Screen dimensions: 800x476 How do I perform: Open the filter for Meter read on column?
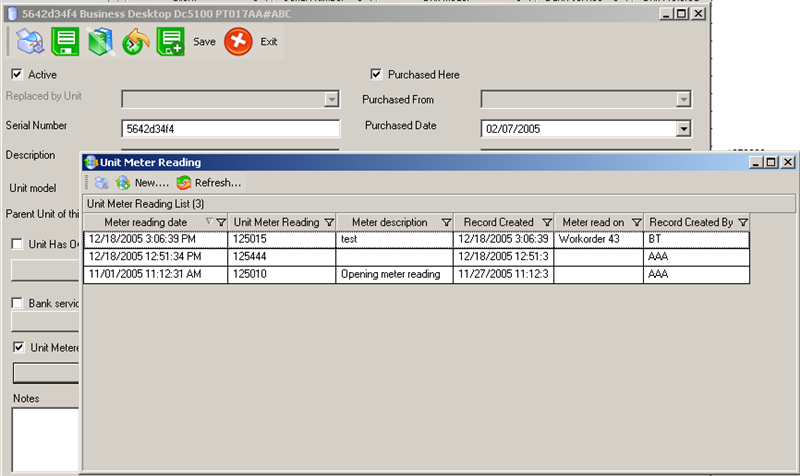(637, 222)
